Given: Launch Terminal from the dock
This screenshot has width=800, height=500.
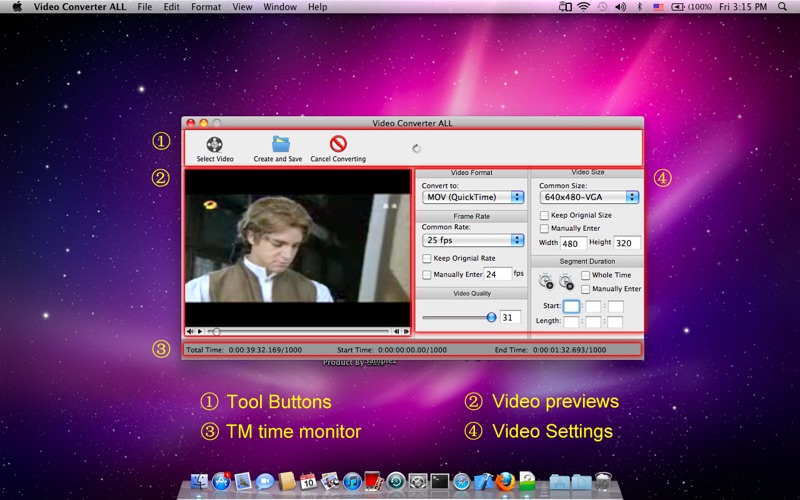Looking at the screenshot, I should 440,481.
